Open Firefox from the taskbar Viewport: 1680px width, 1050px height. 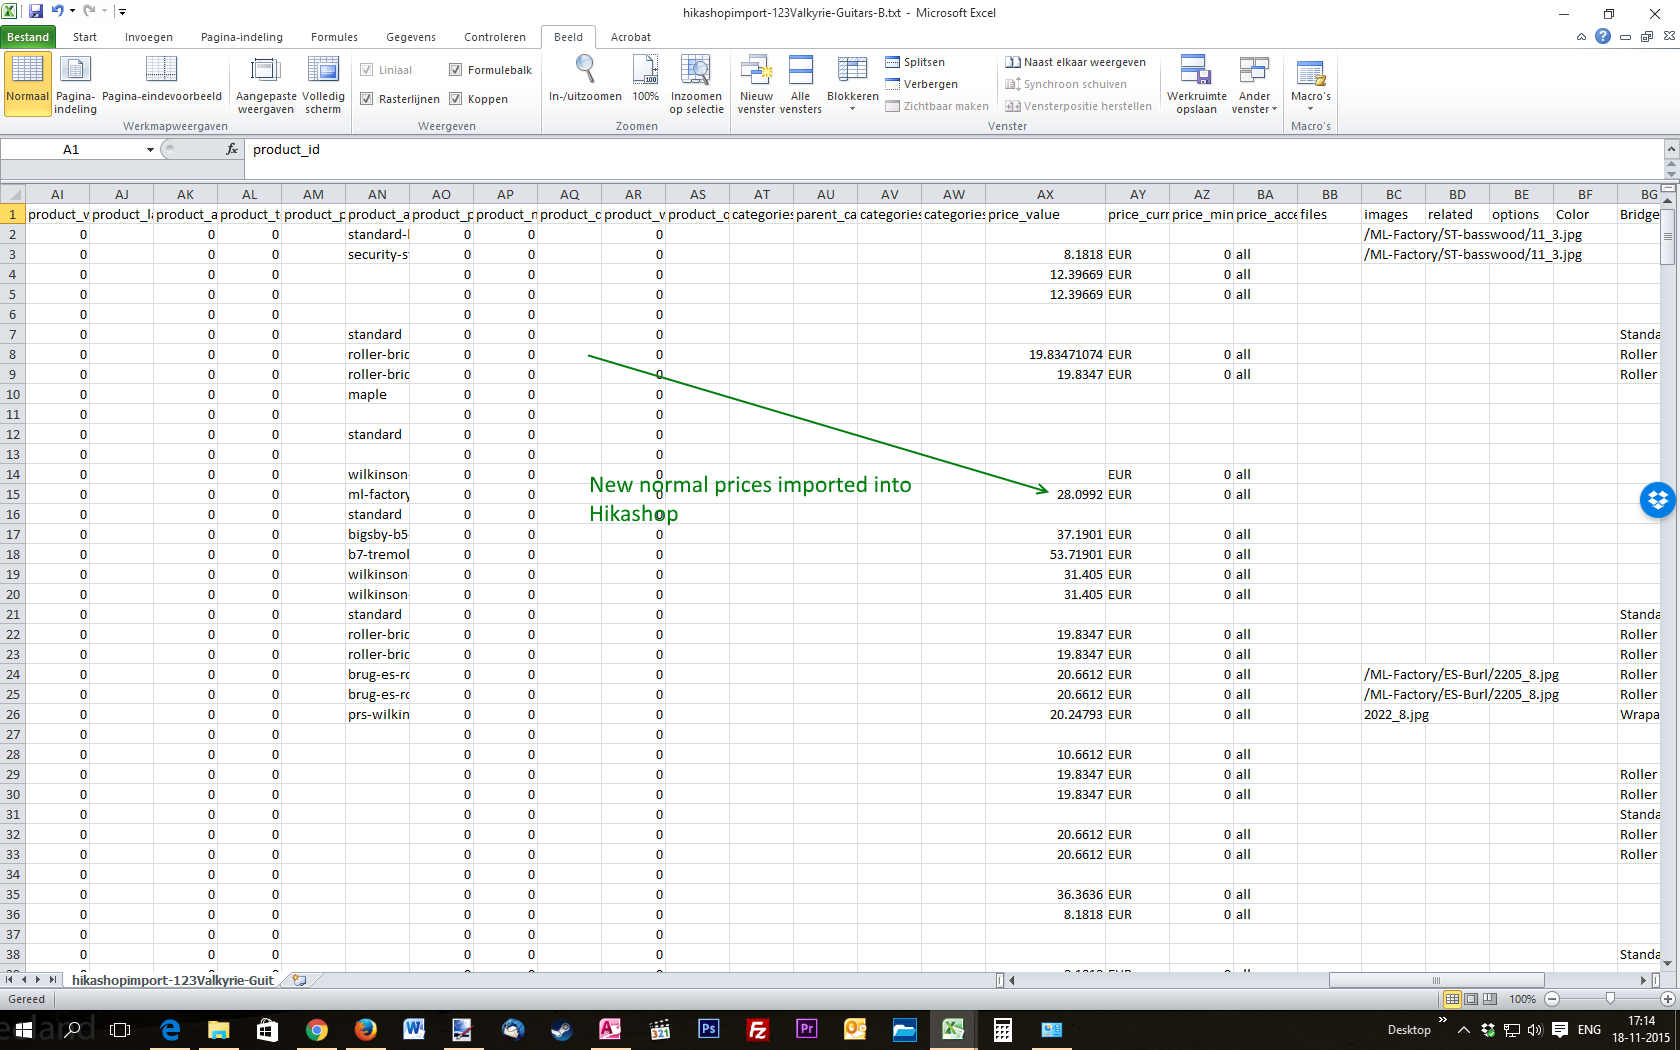coord(366,1029)
